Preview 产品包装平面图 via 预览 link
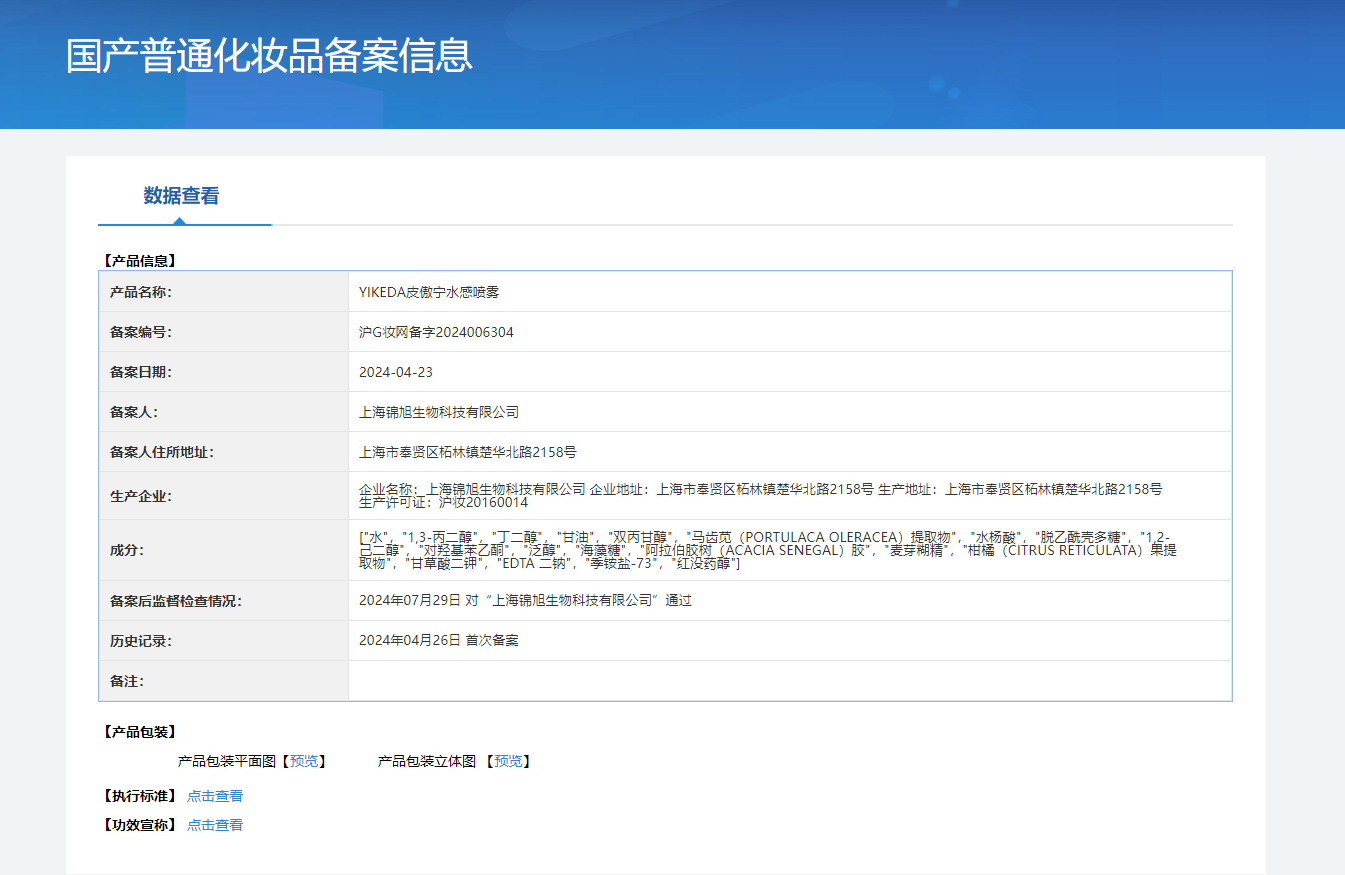Image resolution: width=1345 pixels, height=875 pixels. 304,761
